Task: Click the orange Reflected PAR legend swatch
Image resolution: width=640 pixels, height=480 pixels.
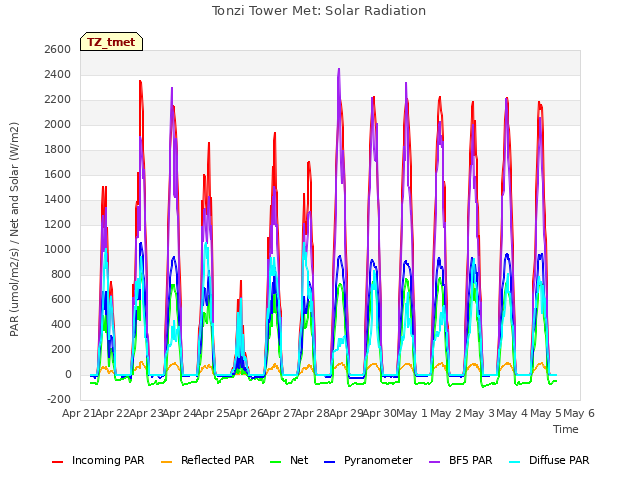Action: click(x=167, y=462)
